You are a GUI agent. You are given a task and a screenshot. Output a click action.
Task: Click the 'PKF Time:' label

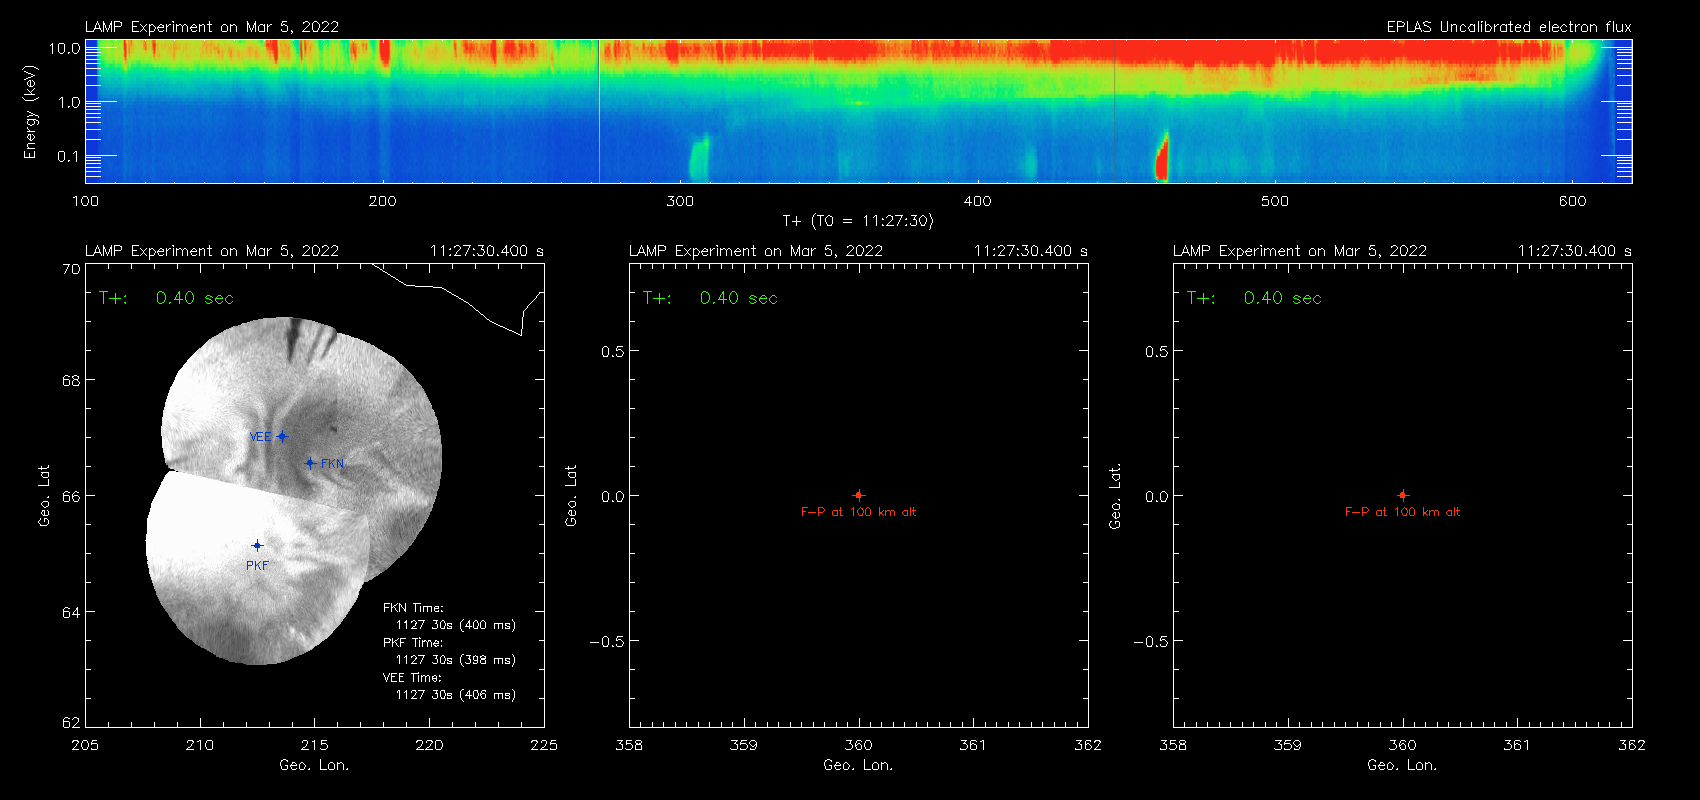(x=413, y=642)
